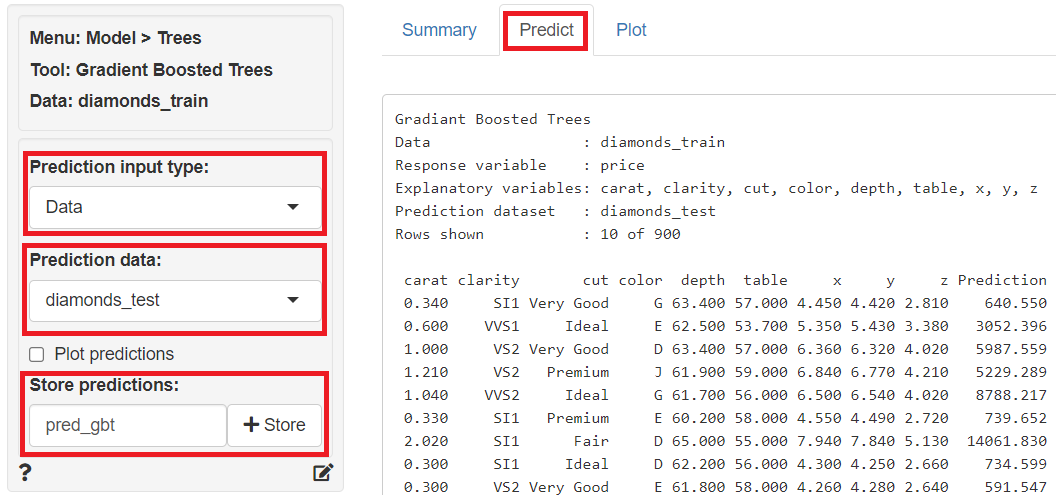Open help via the question mark icon
Screen dimensions: 1056x495
click(26, 473)
